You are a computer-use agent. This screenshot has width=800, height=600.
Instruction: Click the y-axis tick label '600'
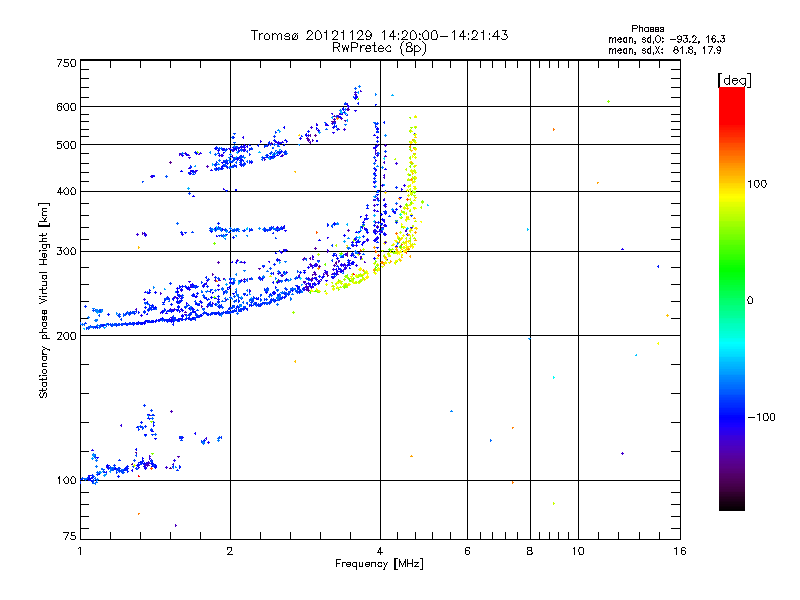coord(66,107)
